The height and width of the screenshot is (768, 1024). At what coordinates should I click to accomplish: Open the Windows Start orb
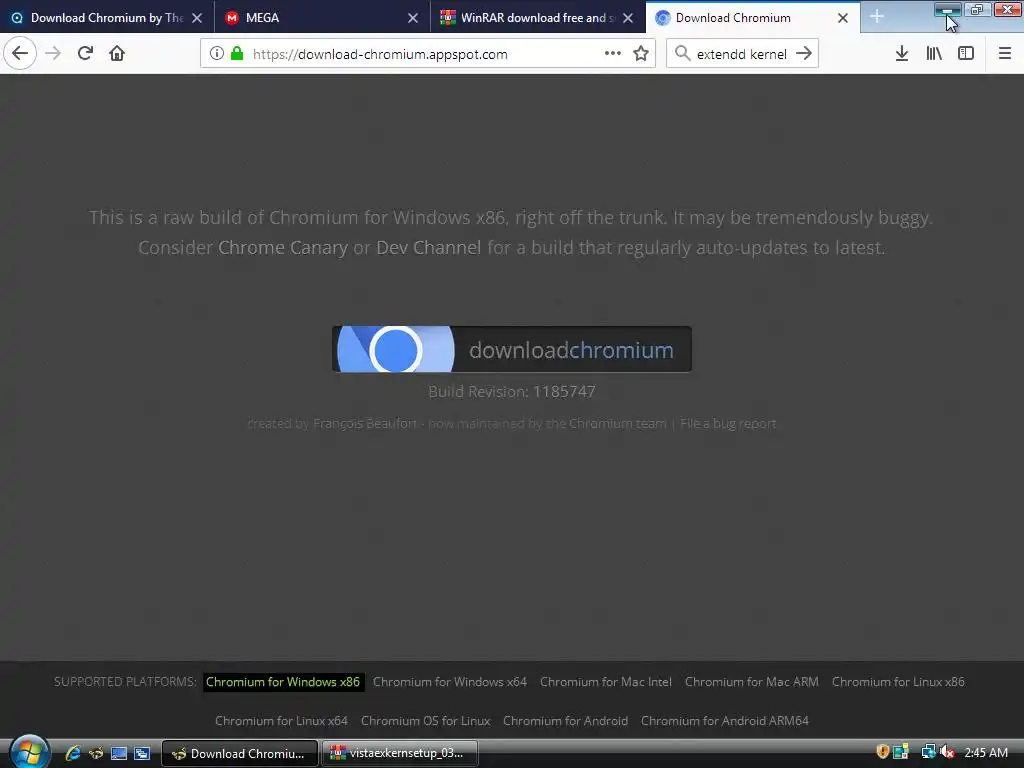pos(29,752)
